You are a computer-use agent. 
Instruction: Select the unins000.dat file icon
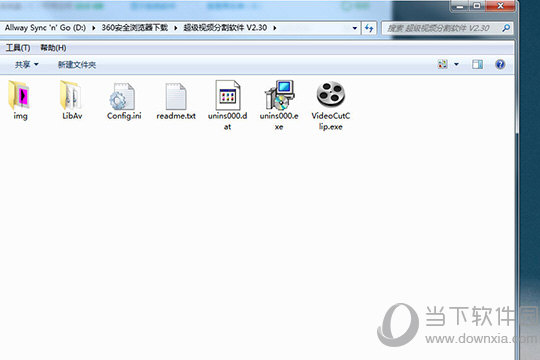tap(228, 95)
